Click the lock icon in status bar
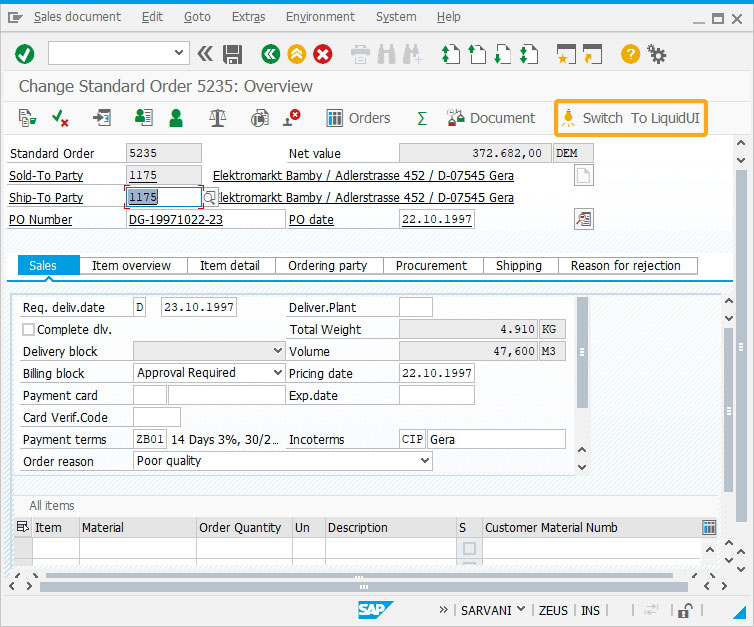 685,611
